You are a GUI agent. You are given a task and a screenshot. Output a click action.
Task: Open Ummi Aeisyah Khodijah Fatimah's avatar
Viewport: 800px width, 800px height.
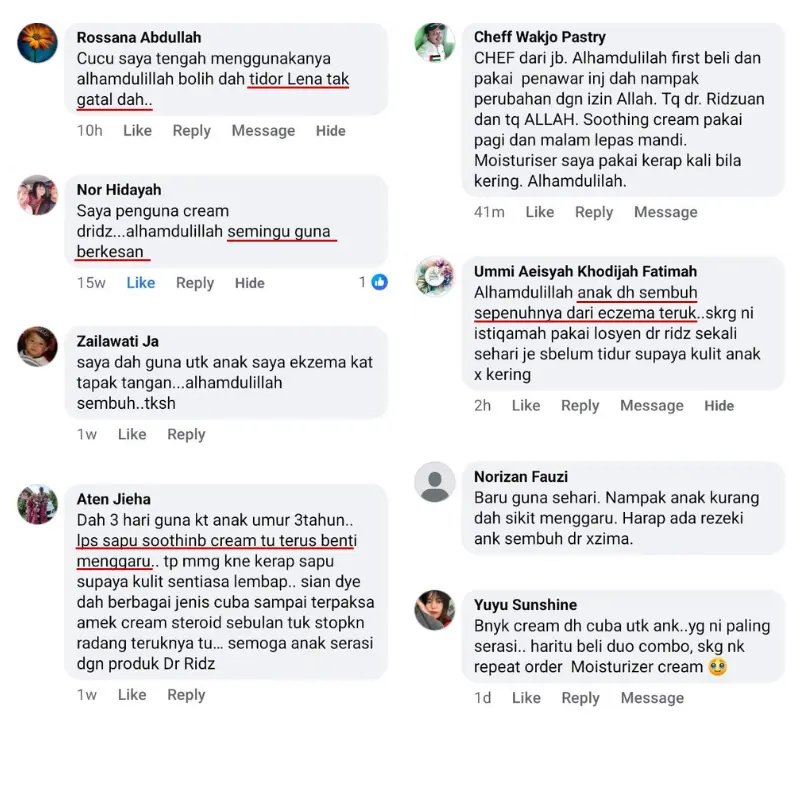(x=435, y=277)
